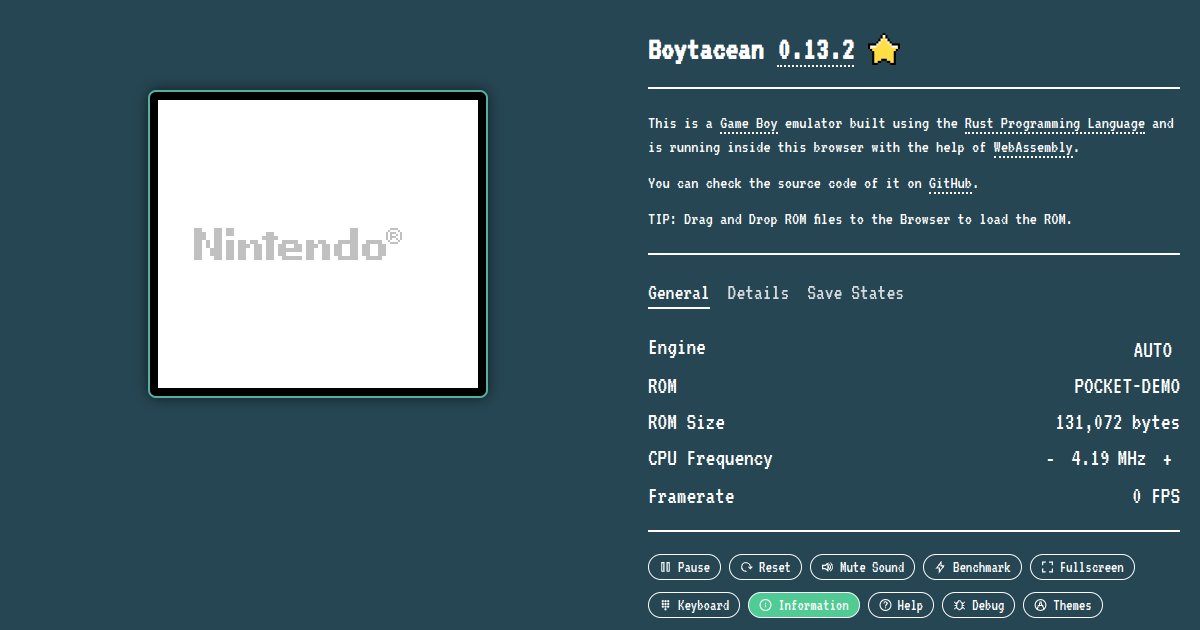The image size is (1200, 630).
Task: Open the Rust Programming Language link
Action: pos(1055,124)
